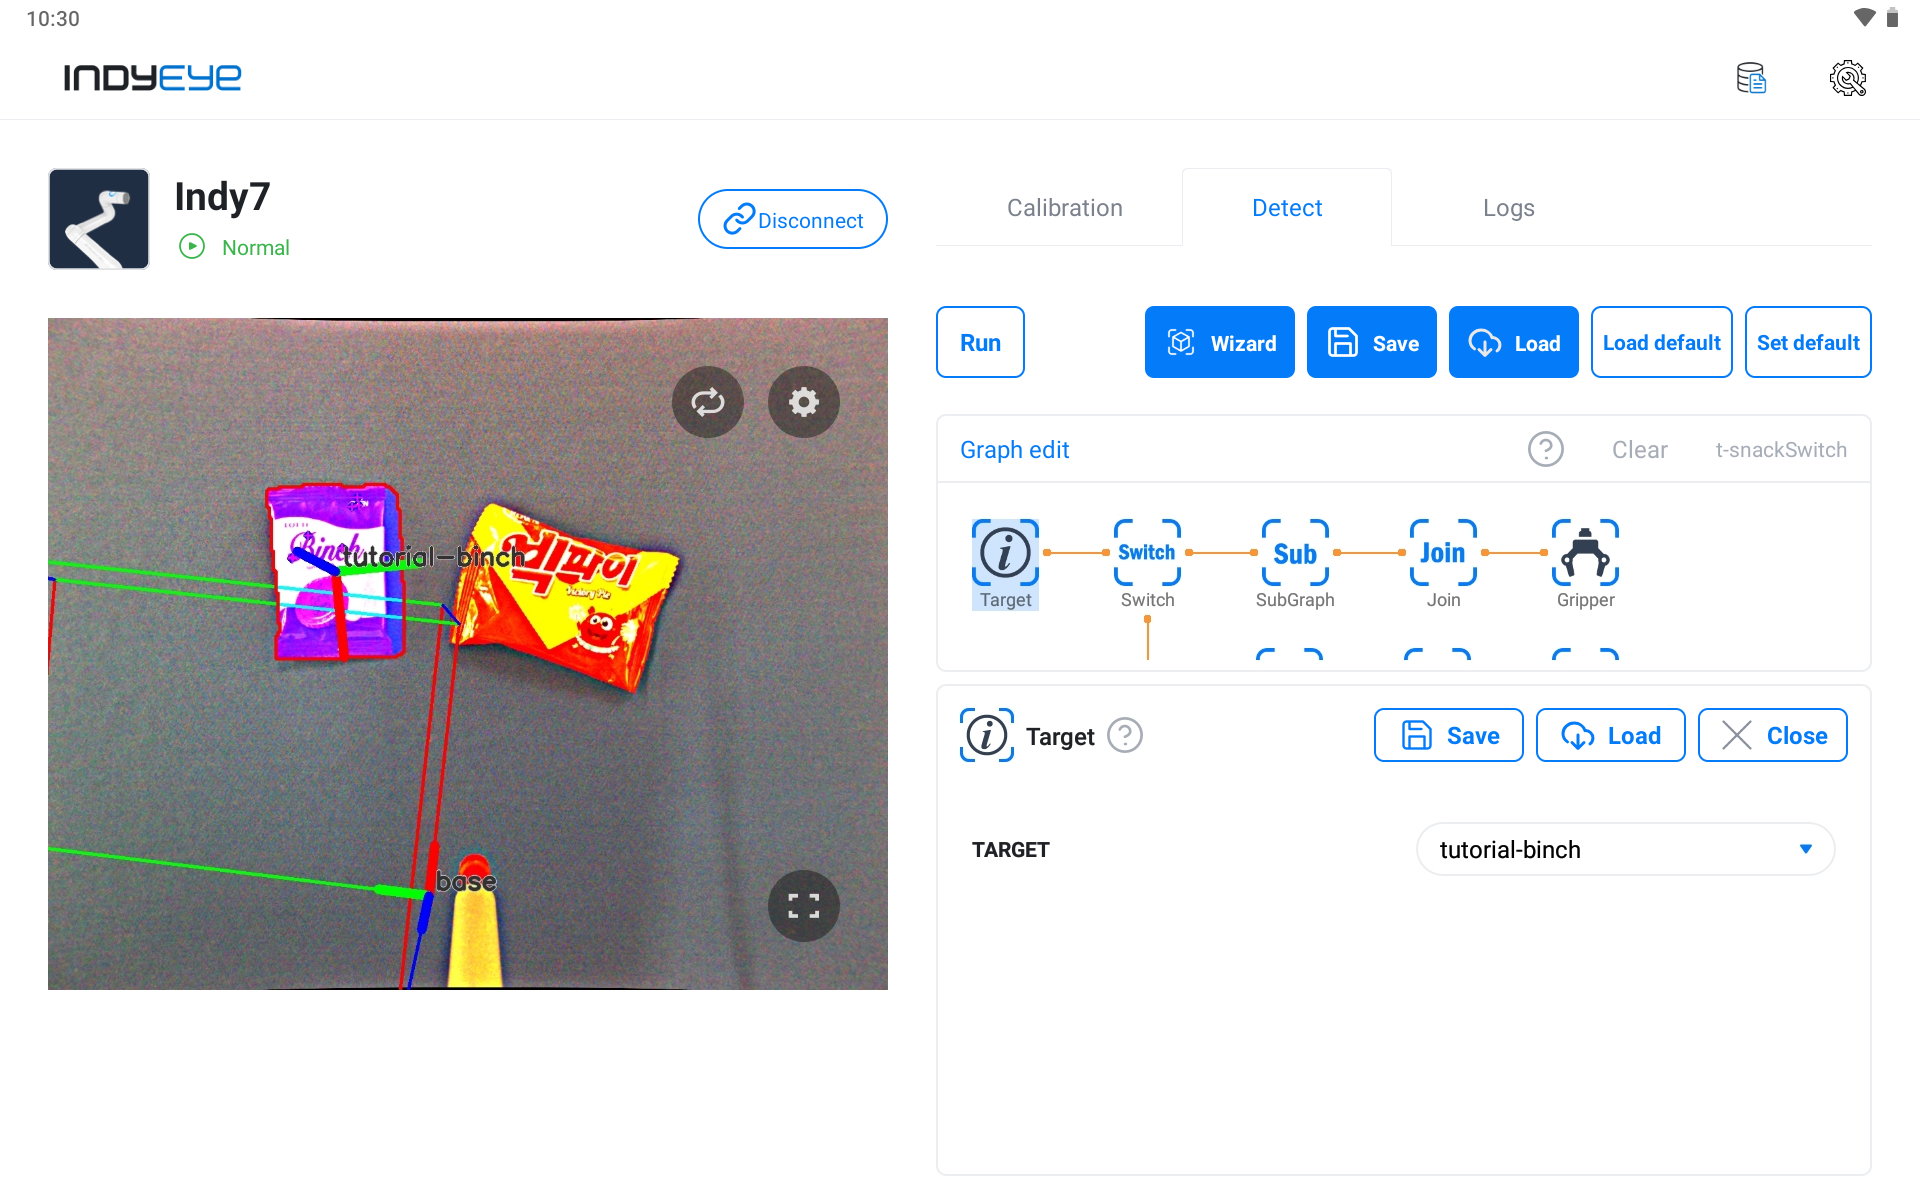Click the camera refresh loop icon
The image size is (1920, 1200).
coord(708,402)
